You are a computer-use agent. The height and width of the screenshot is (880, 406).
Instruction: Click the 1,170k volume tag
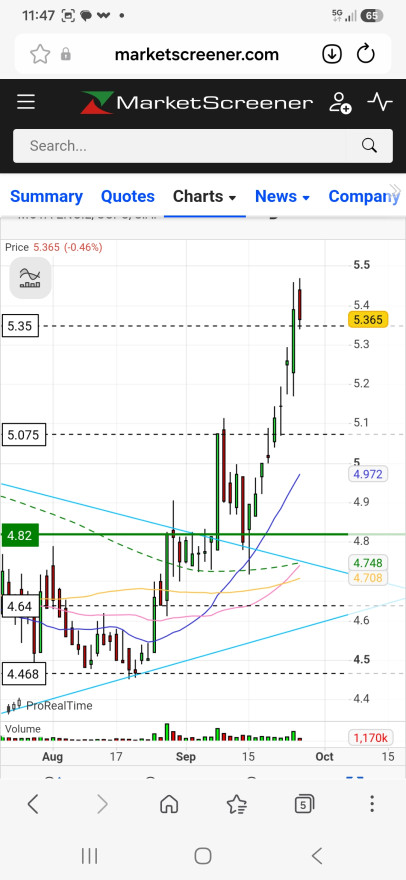369,737
